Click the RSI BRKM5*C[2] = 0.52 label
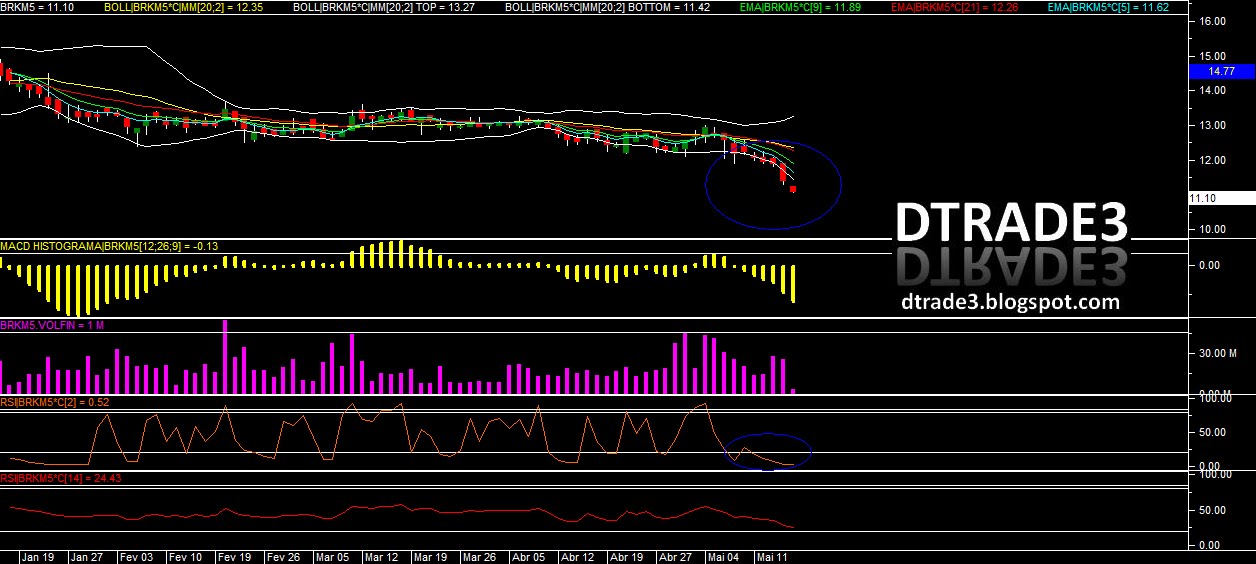The width and height of the screenshot is (1256, 564). [55, 402]
